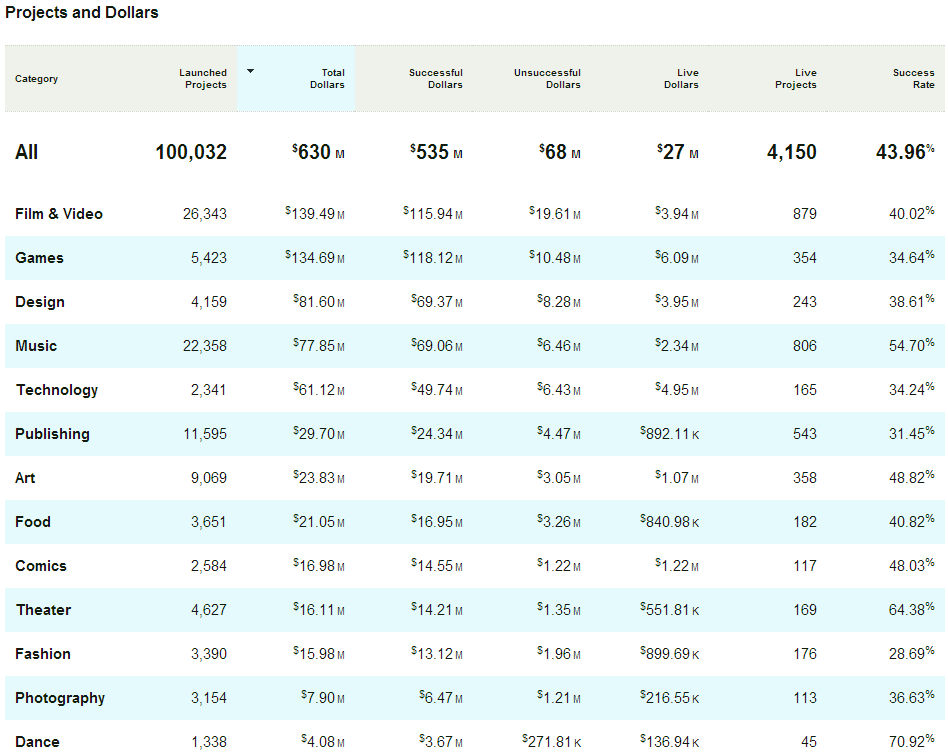The height and width of the screenshot is (755, 948).
Task: Click Photography live dollars $216.55 K
Action: 669,698
